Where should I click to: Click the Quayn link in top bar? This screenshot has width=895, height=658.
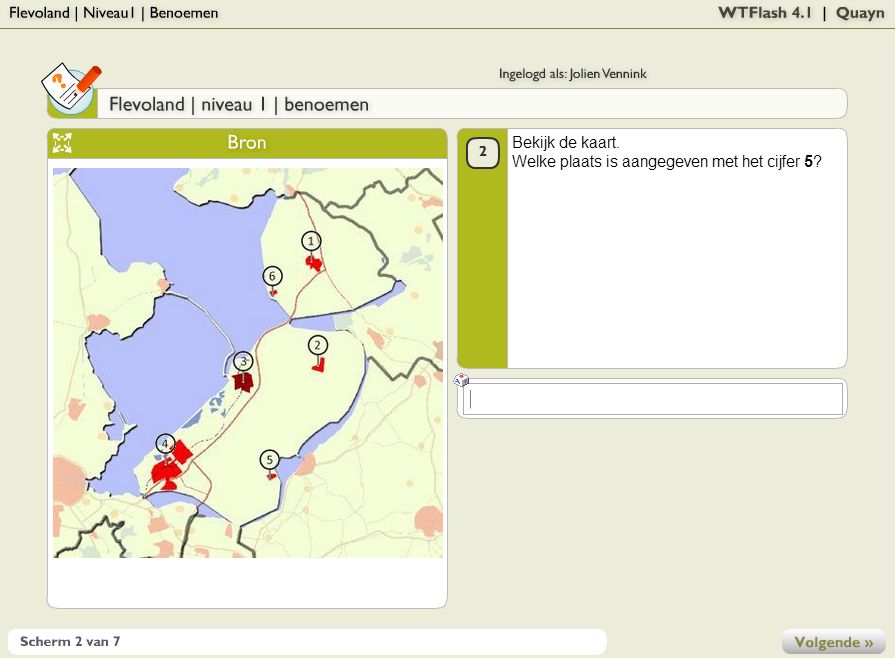[860, 13]
